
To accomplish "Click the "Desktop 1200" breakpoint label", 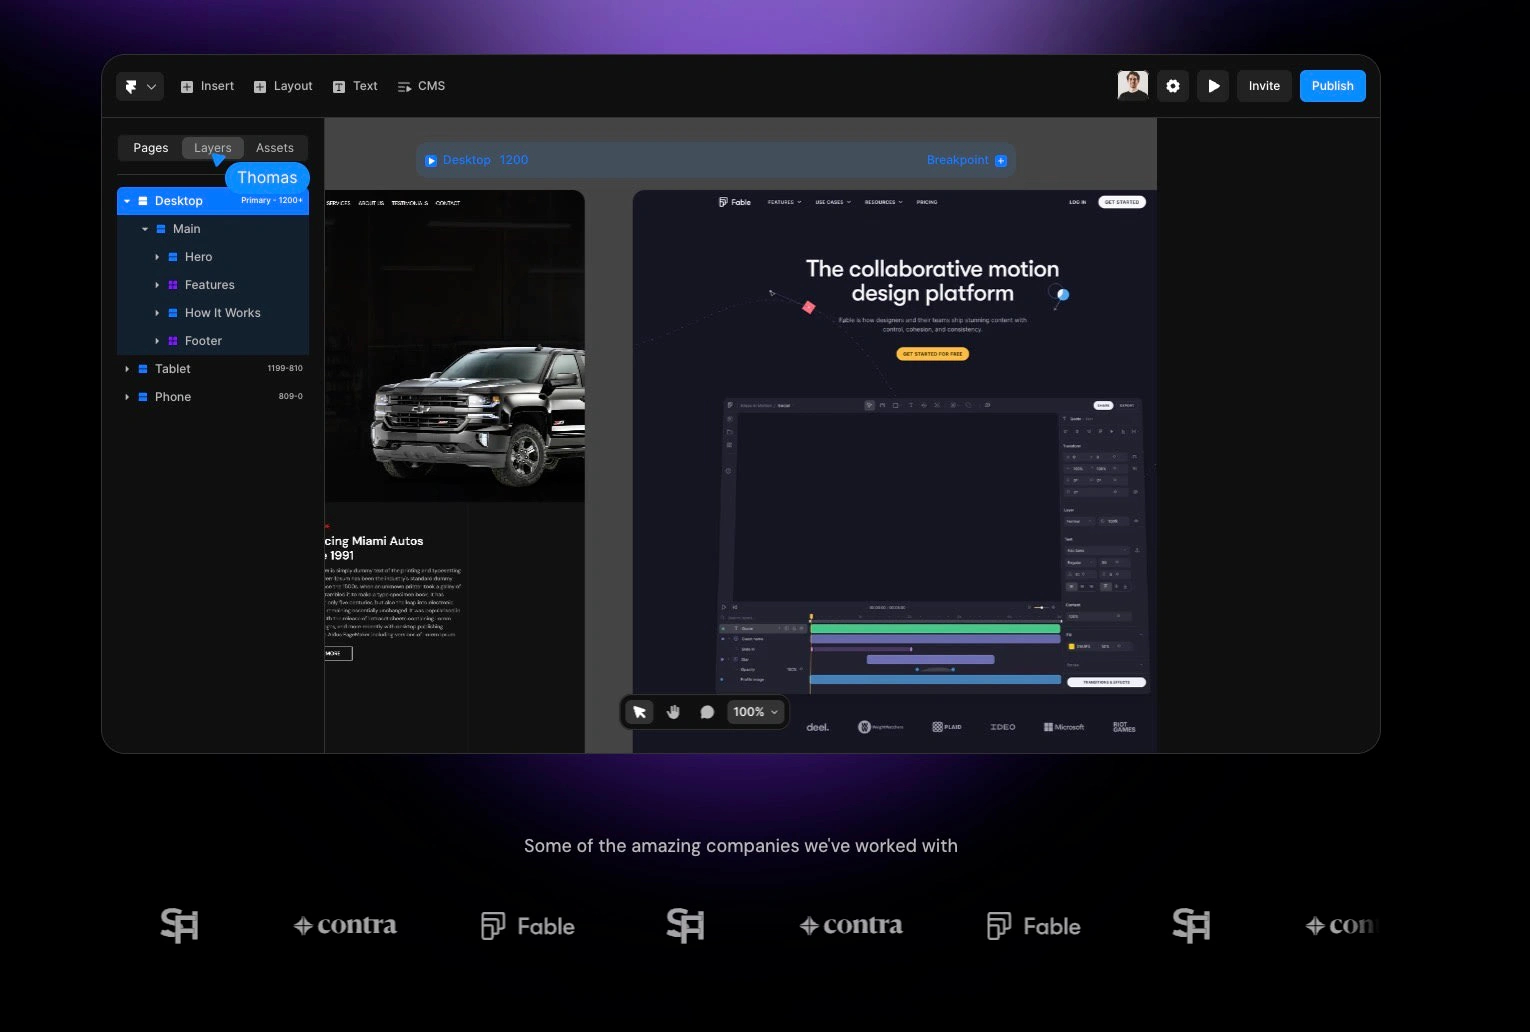I will click(x=485, y=160).
